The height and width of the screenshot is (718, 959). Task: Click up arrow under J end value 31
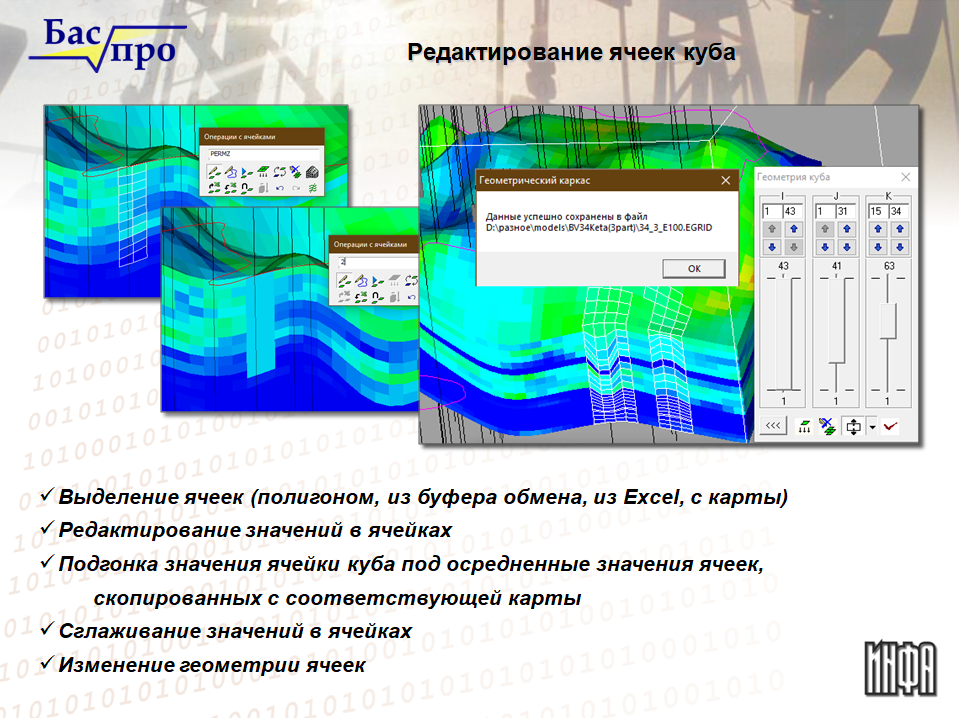[x=847, y=229]
